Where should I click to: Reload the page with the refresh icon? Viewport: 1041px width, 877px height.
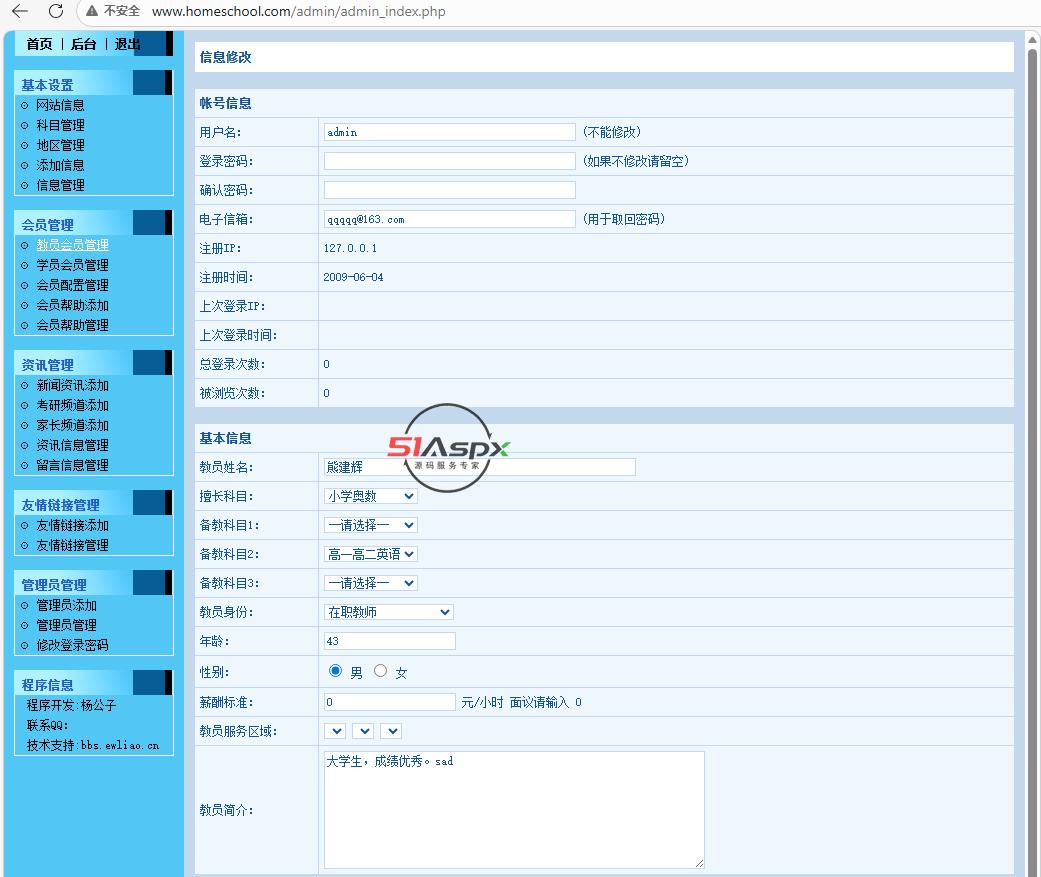click(56, 11)
